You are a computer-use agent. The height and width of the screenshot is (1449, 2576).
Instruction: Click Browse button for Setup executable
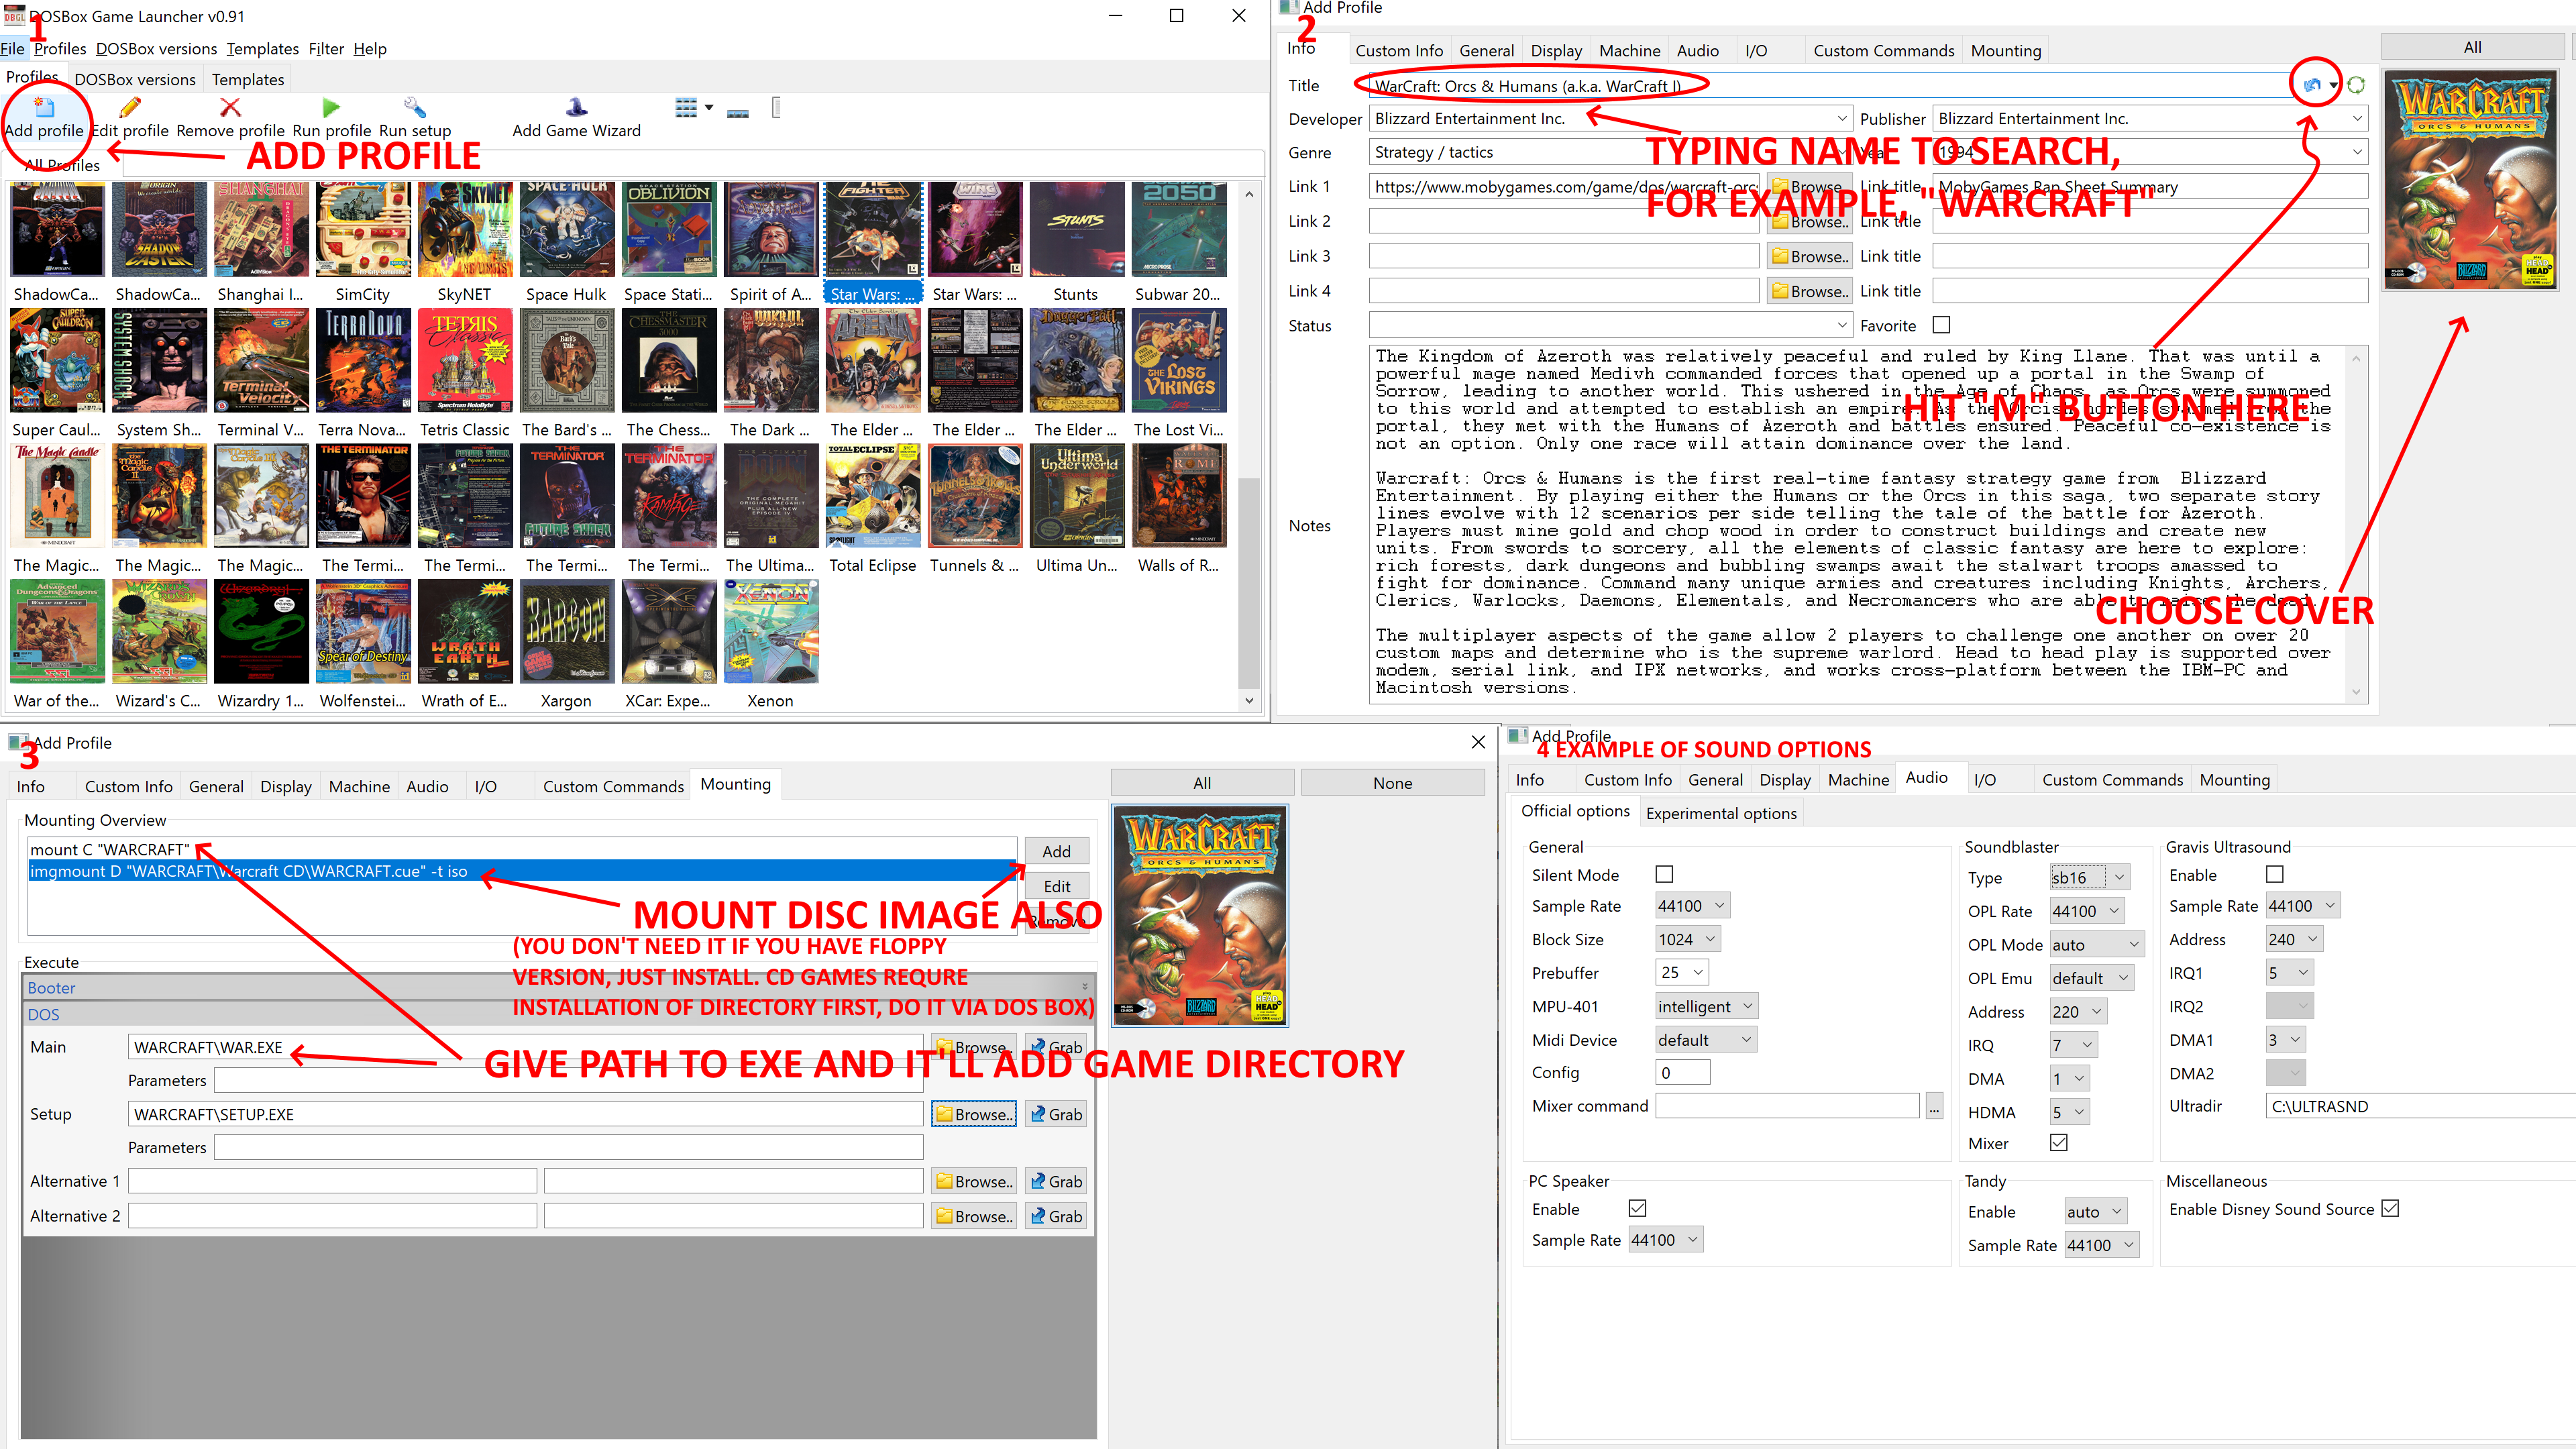(x=974, y=1114)
